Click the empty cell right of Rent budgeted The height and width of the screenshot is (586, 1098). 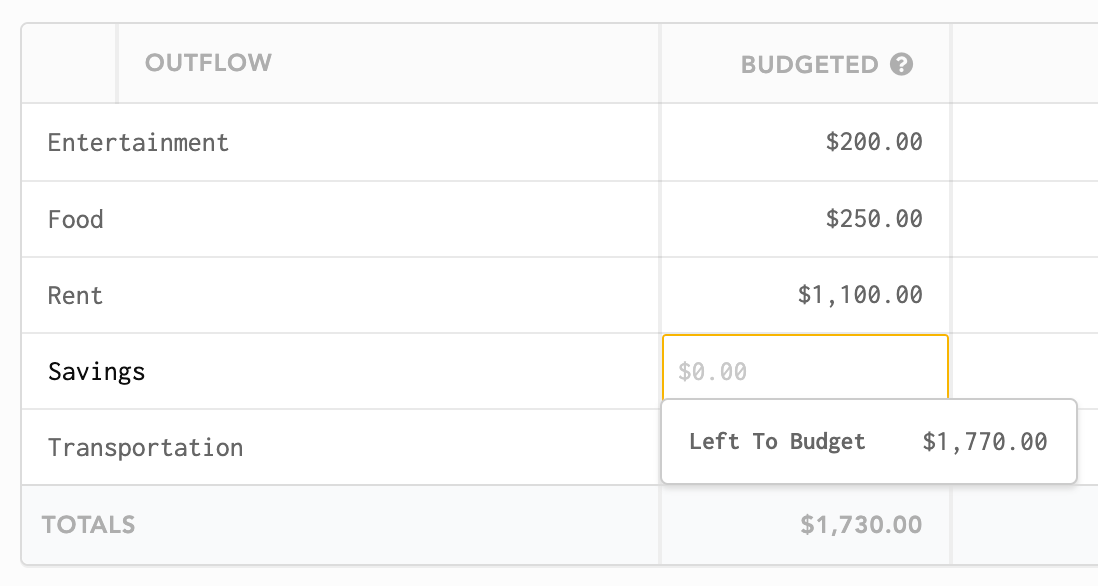[1025, 295]
